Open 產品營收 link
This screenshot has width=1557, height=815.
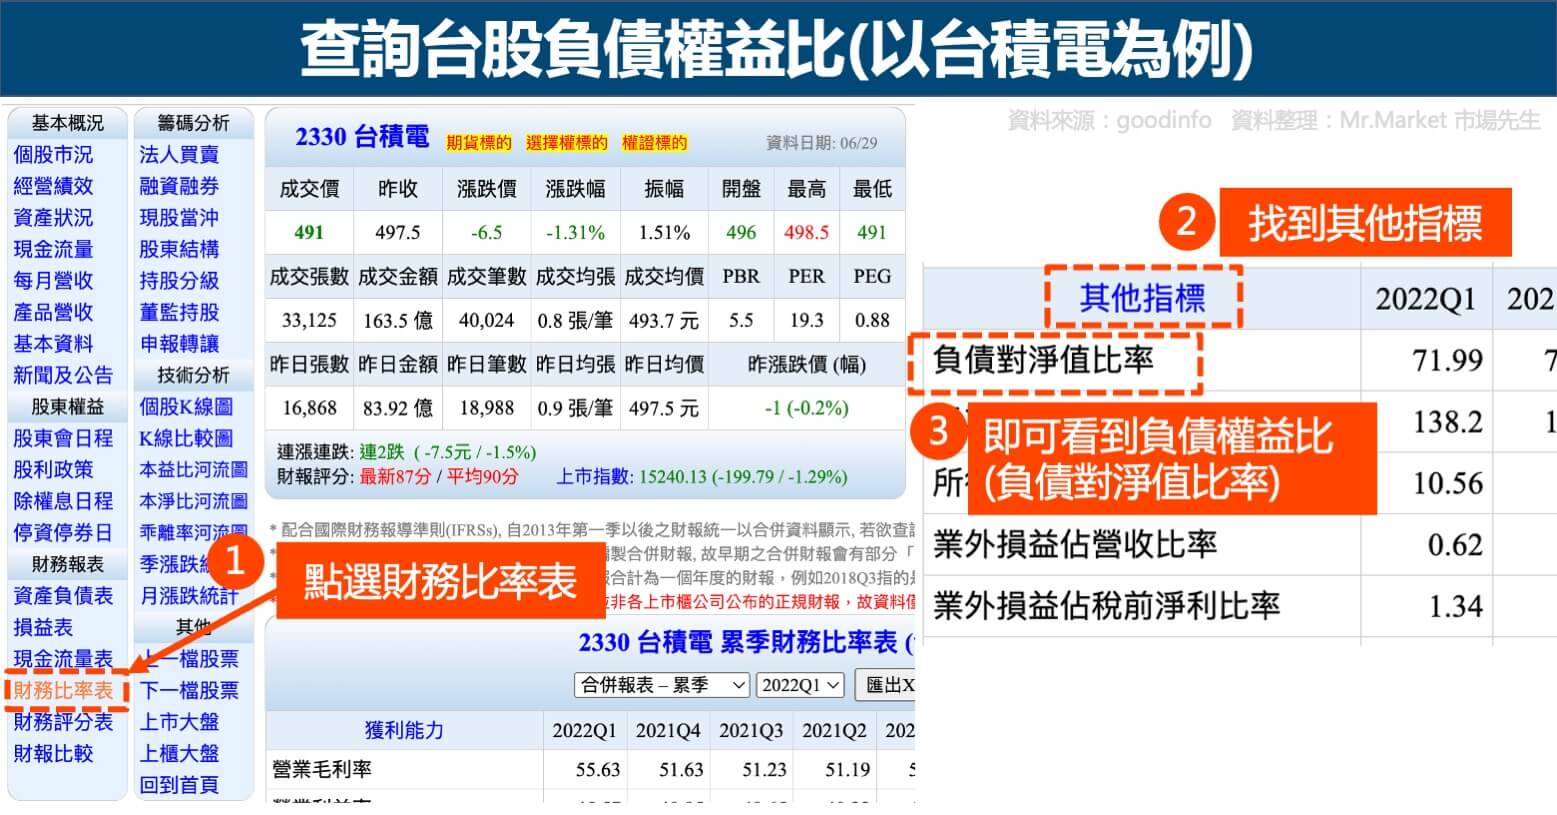(53, 312)
